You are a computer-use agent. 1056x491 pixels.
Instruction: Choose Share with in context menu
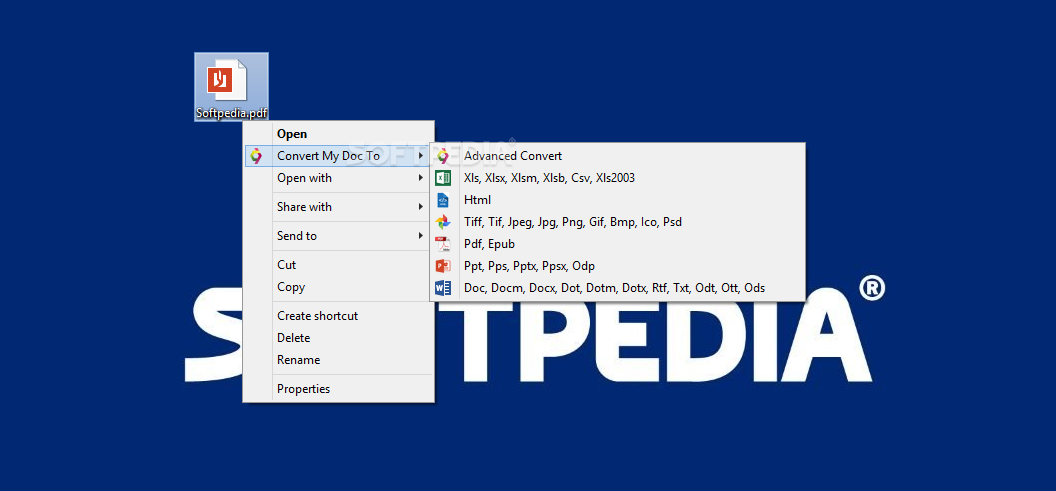pos(339,207)
